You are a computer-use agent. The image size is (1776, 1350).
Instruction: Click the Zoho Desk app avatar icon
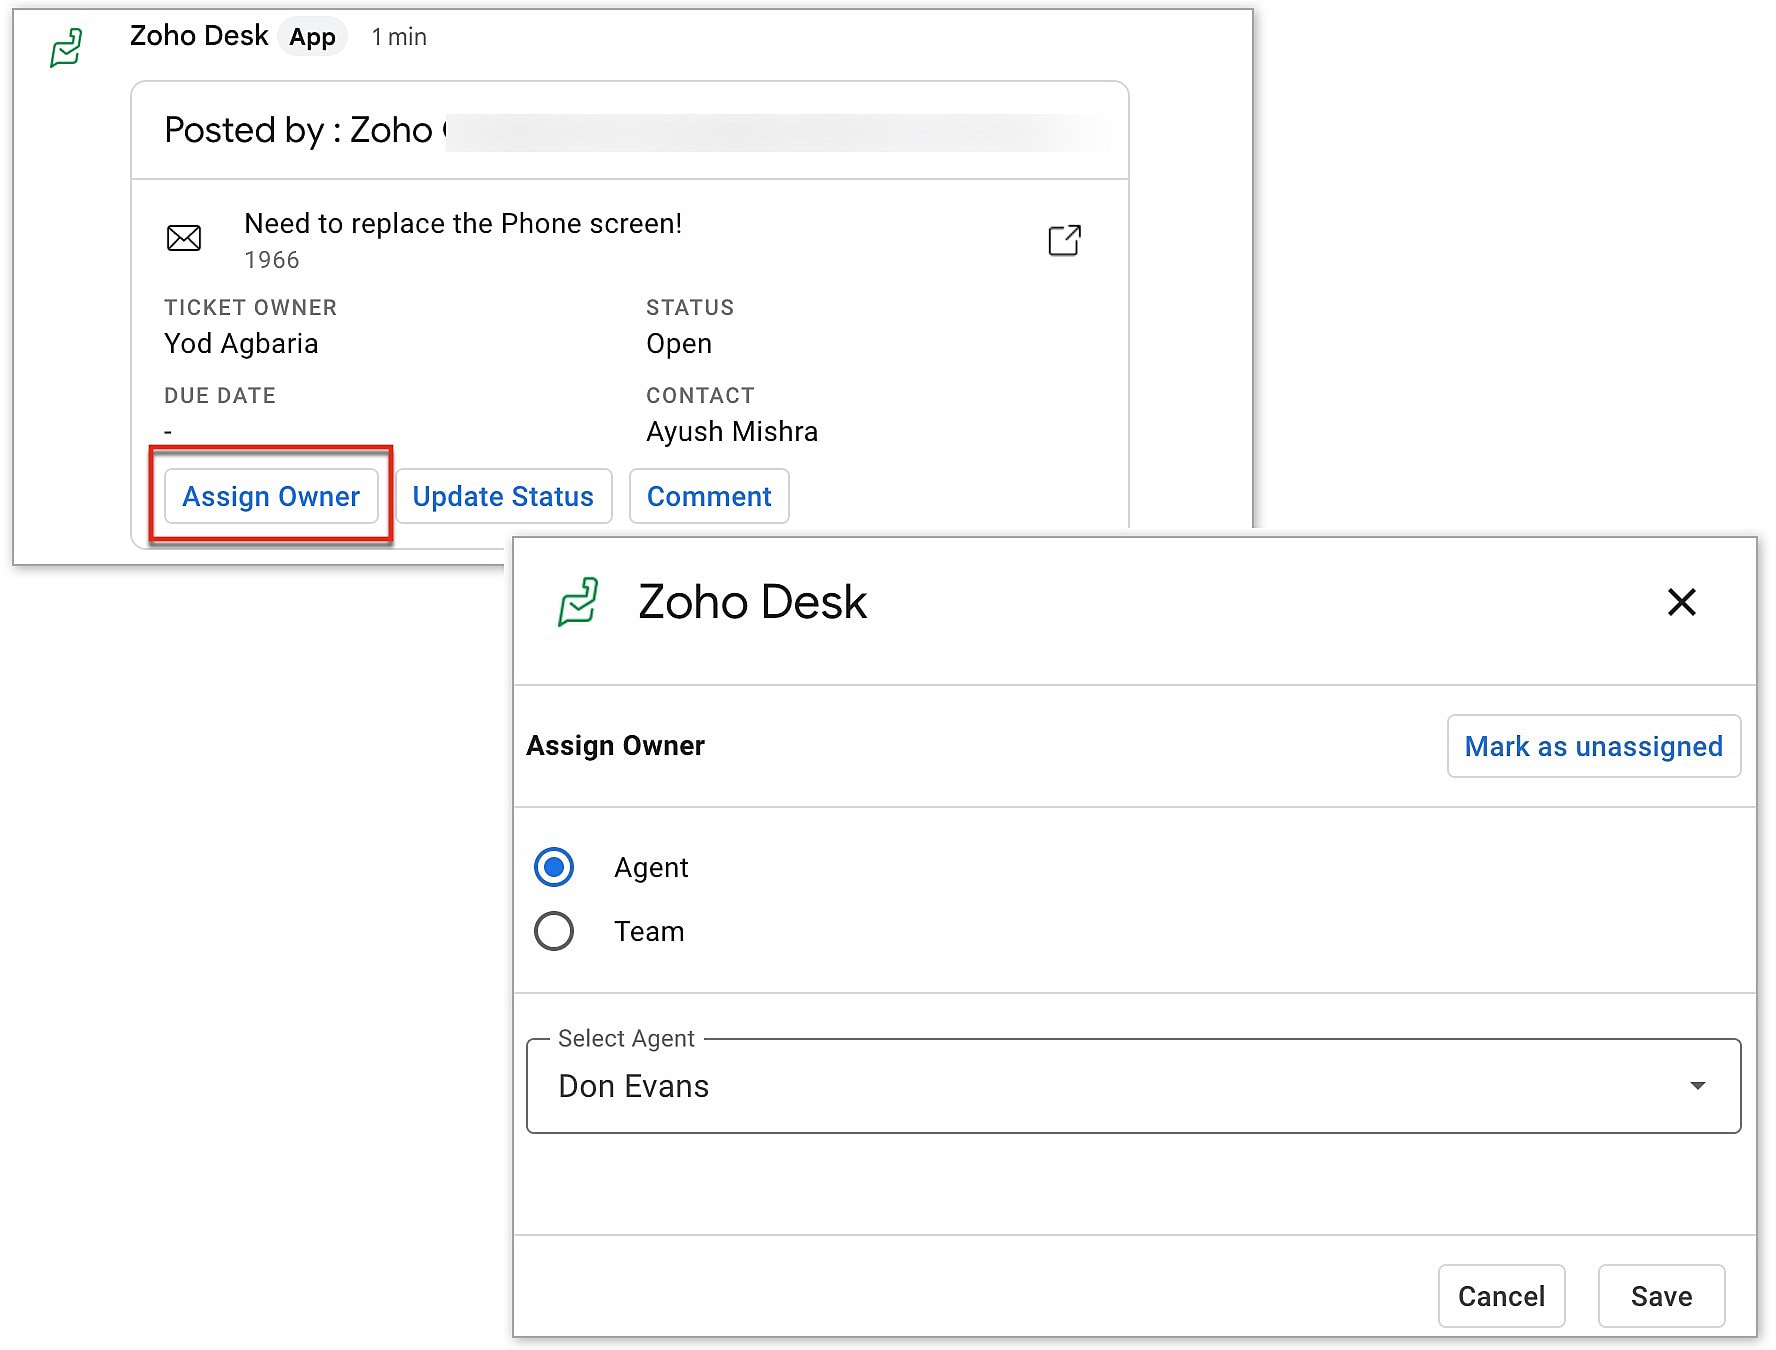pyautogui.click(x=66, y=47)
